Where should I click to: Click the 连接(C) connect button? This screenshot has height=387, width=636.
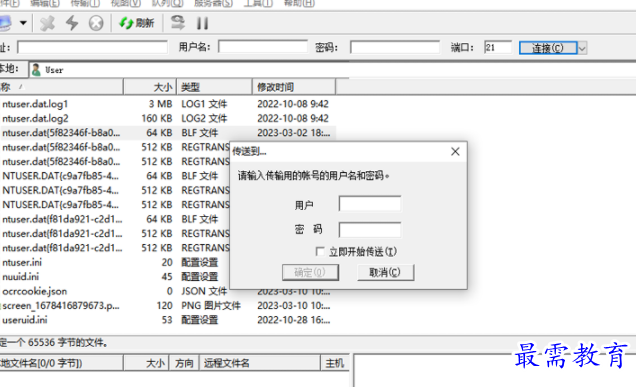pos(548,48)
